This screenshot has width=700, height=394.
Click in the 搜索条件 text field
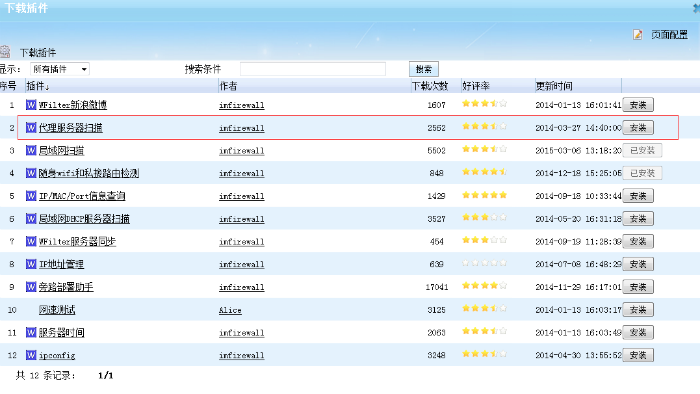coord(312,69)
